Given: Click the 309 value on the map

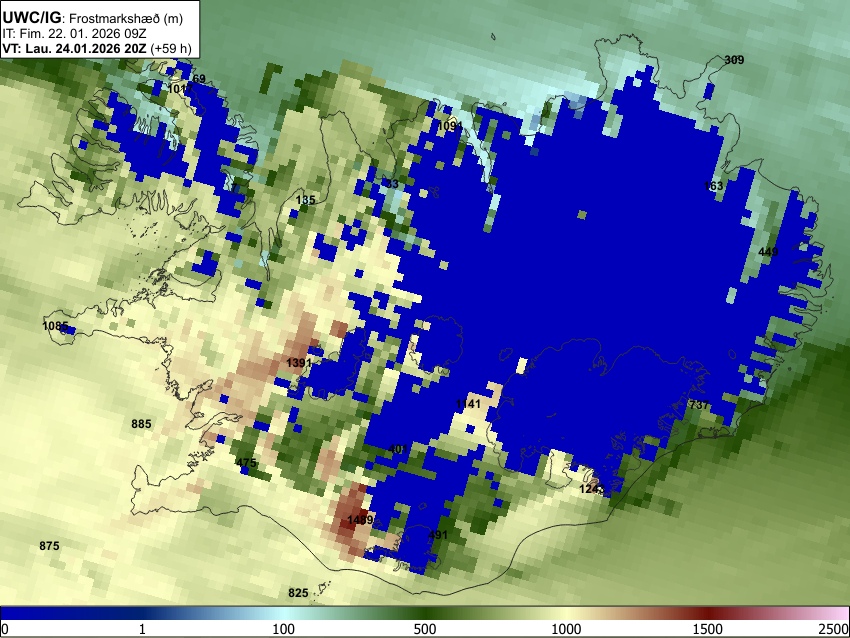Looking at the screenshot, I should [x=735, y=60].
